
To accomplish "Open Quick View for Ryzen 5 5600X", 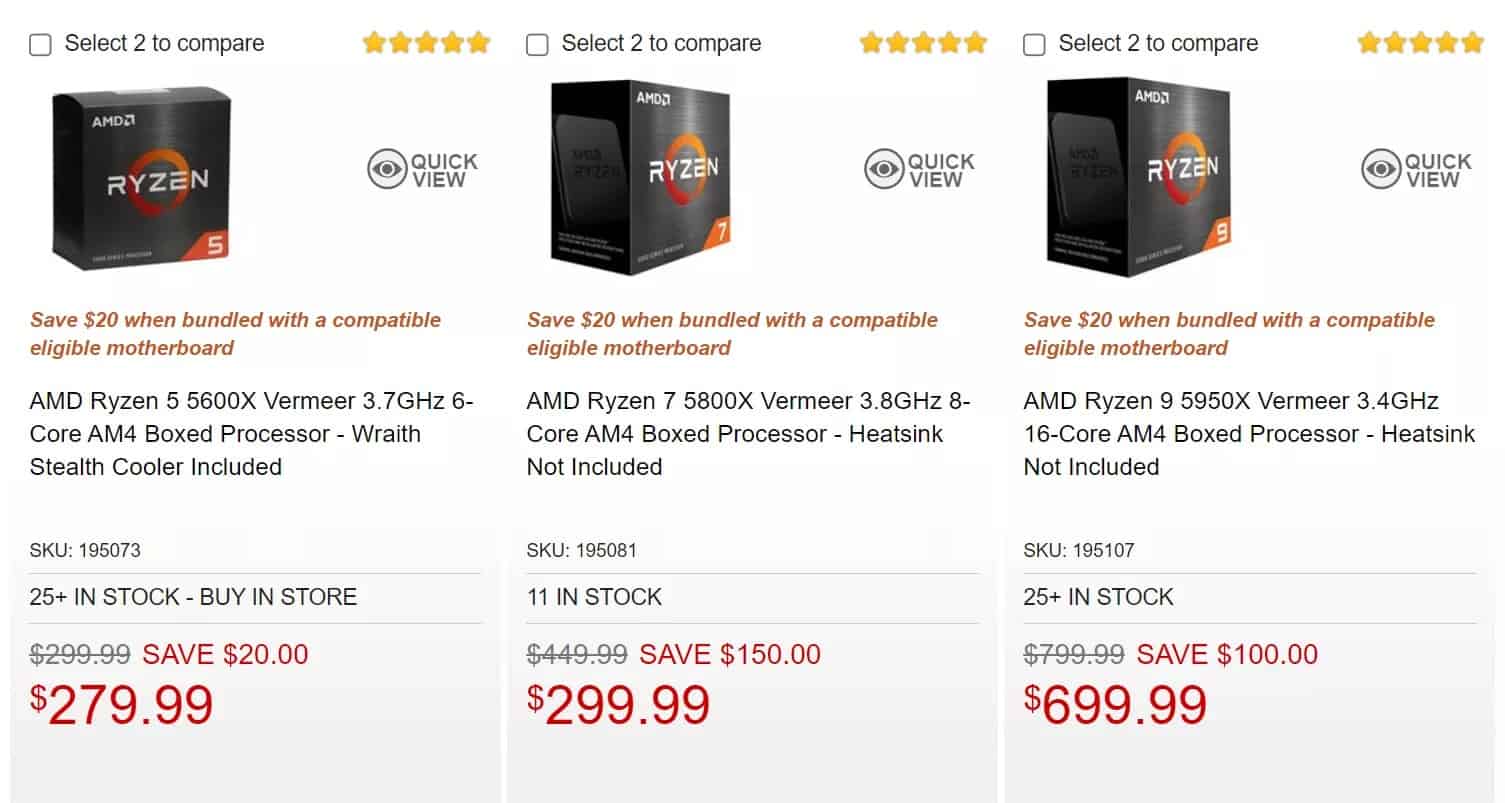I will pyautogui.click(x=423, y=170).
